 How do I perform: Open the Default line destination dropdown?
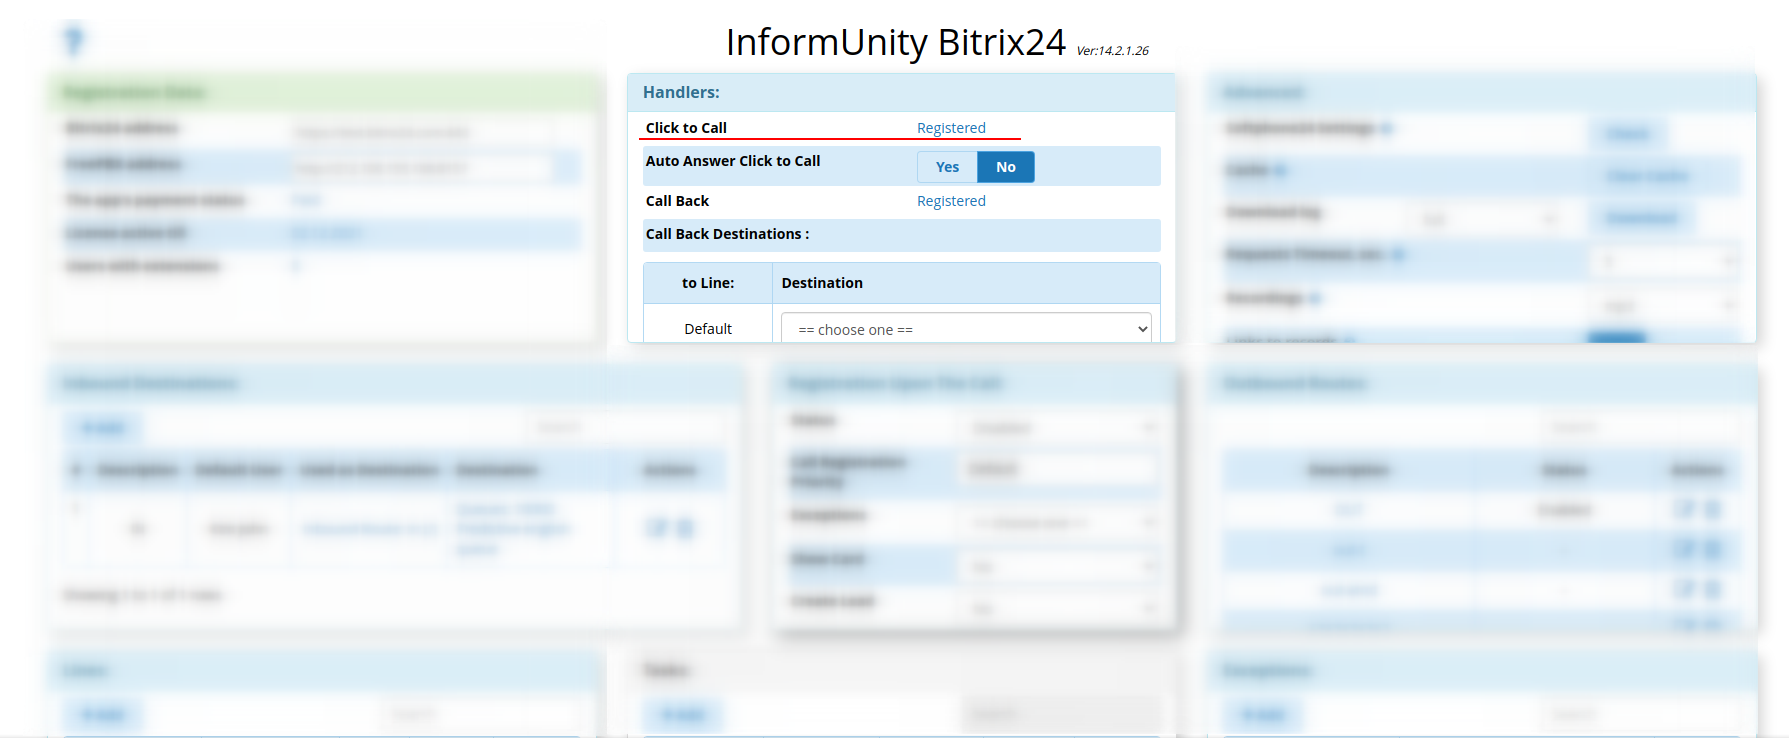[x=967, y=329]
